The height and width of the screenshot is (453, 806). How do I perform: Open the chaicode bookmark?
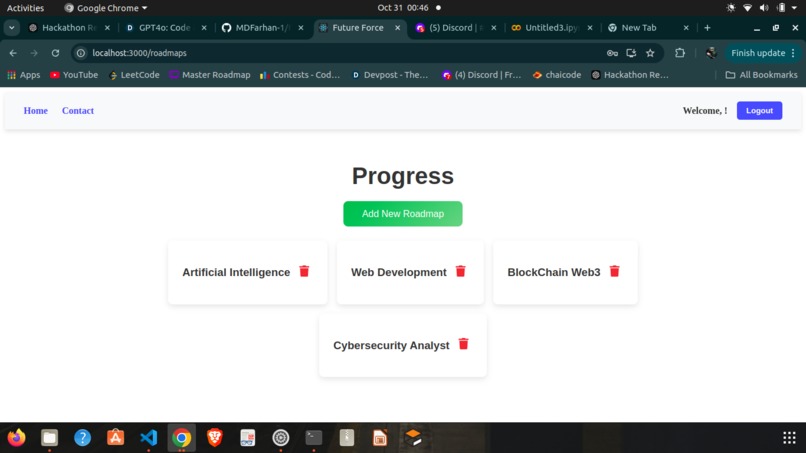(x=557, y=75)
